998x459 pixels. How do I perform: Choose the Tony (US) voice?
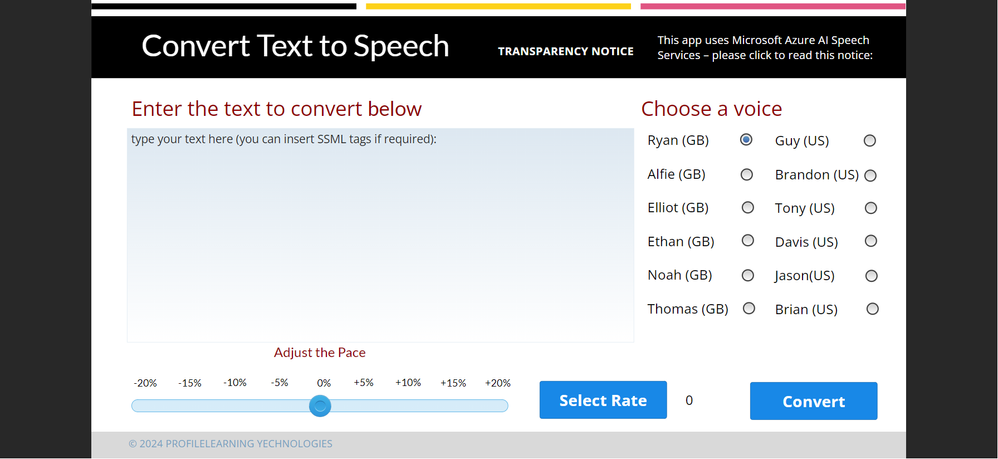click(x=871, y=208)
